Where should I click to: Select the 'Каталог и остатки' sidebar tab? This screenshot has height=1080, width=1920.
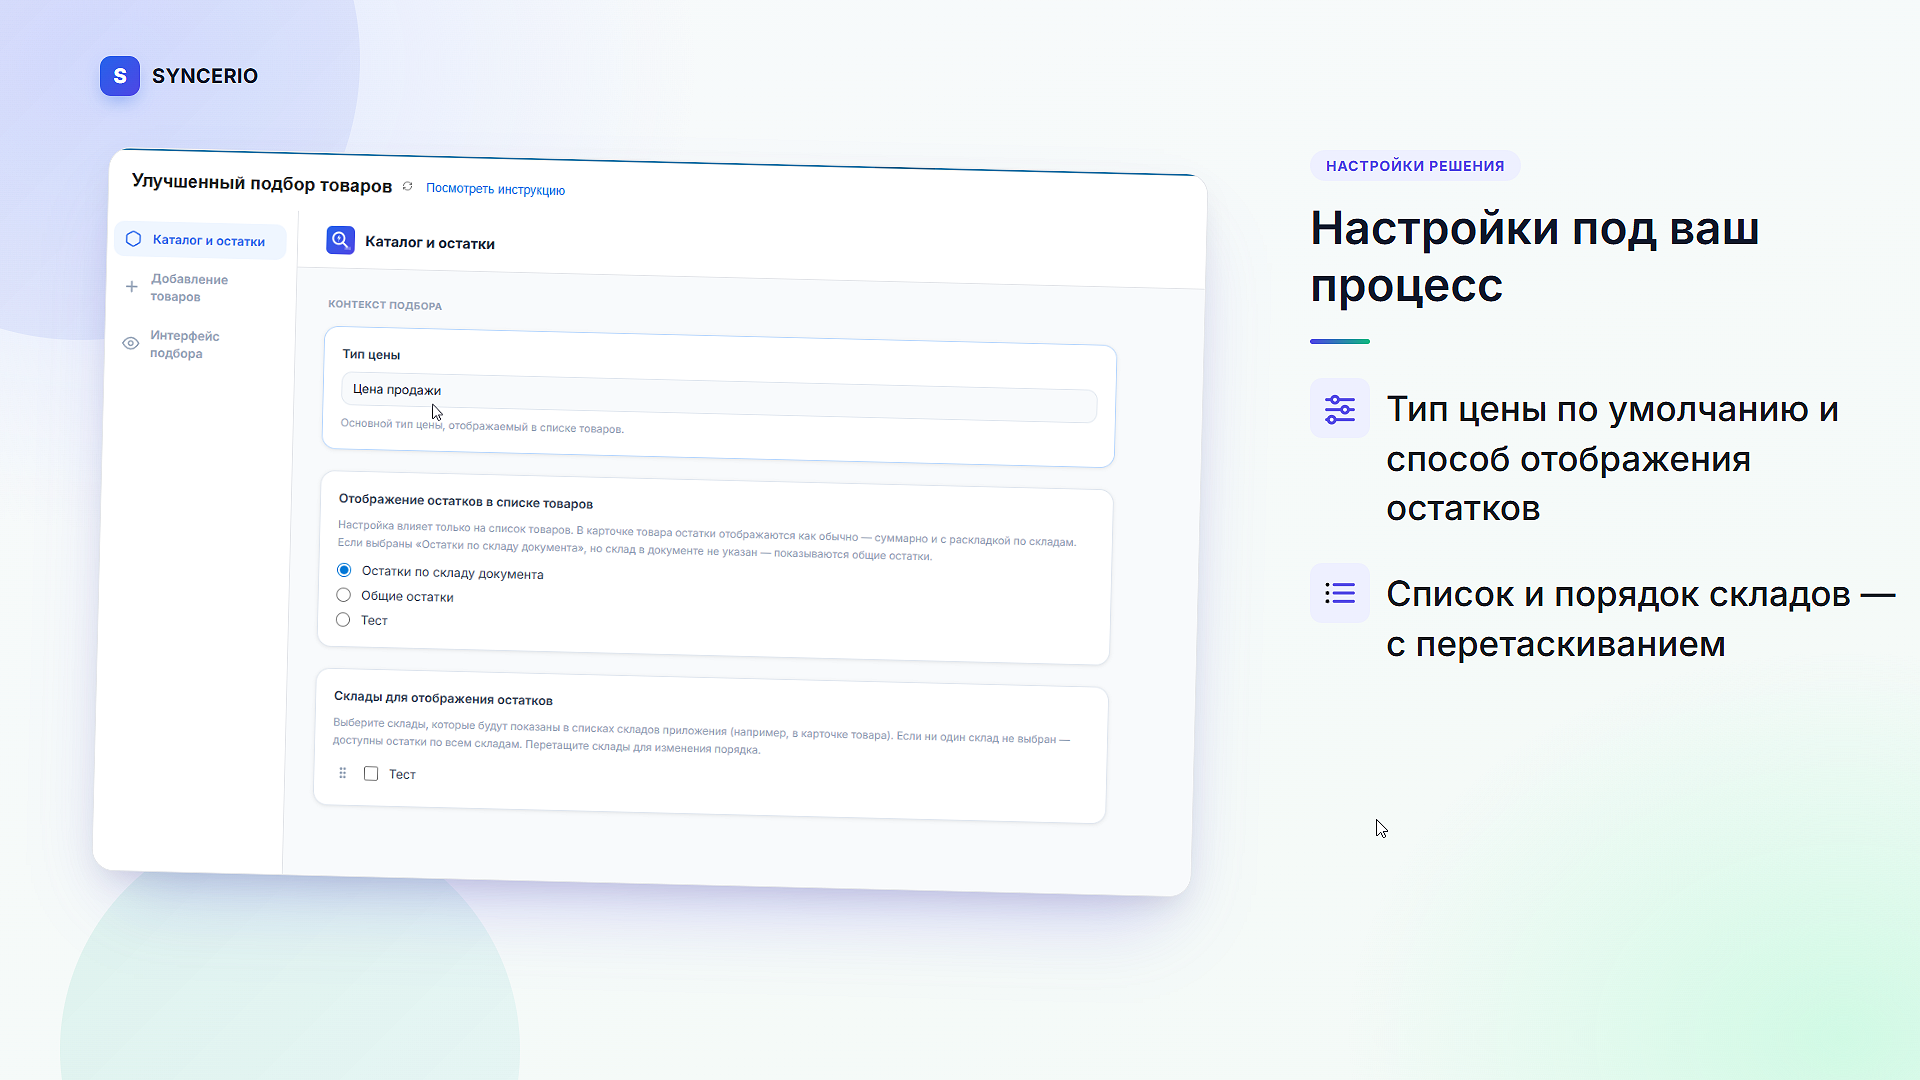[x=201, y=240]
